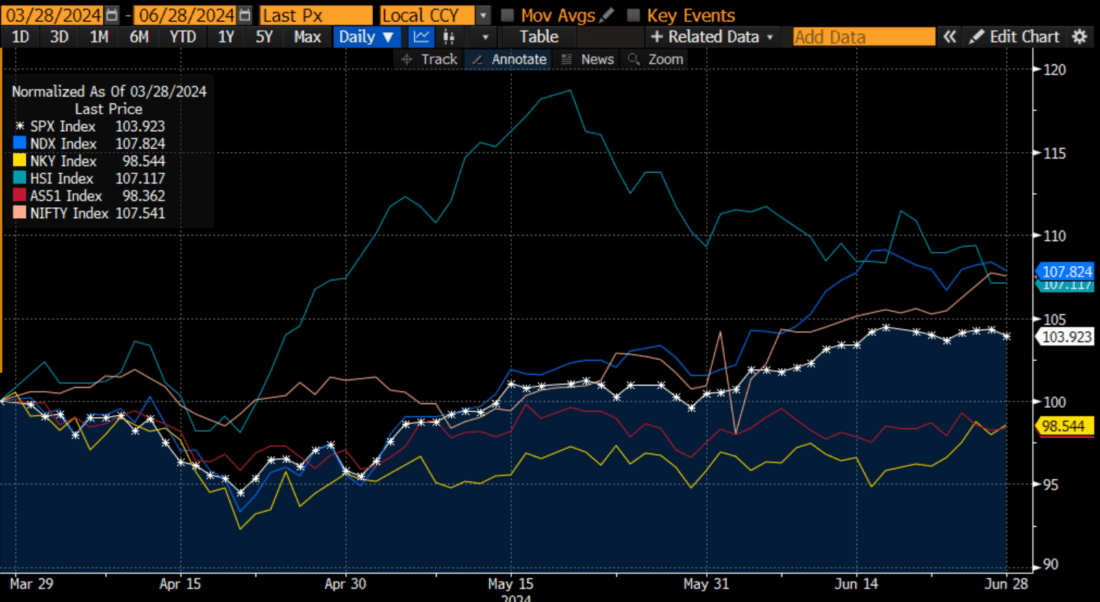Switch to the YTD period tab
The height and width of the screenshot is (602, 1100).
(181, 36)
